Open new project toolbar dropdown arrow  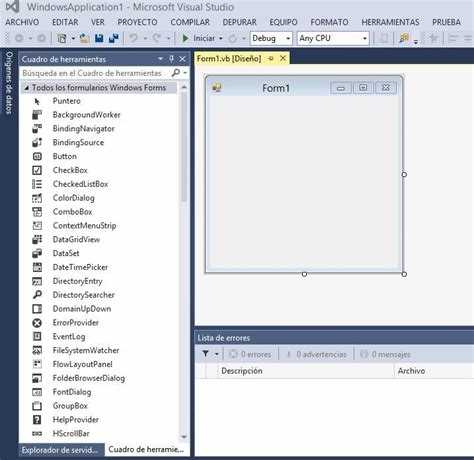coord(73,39)
